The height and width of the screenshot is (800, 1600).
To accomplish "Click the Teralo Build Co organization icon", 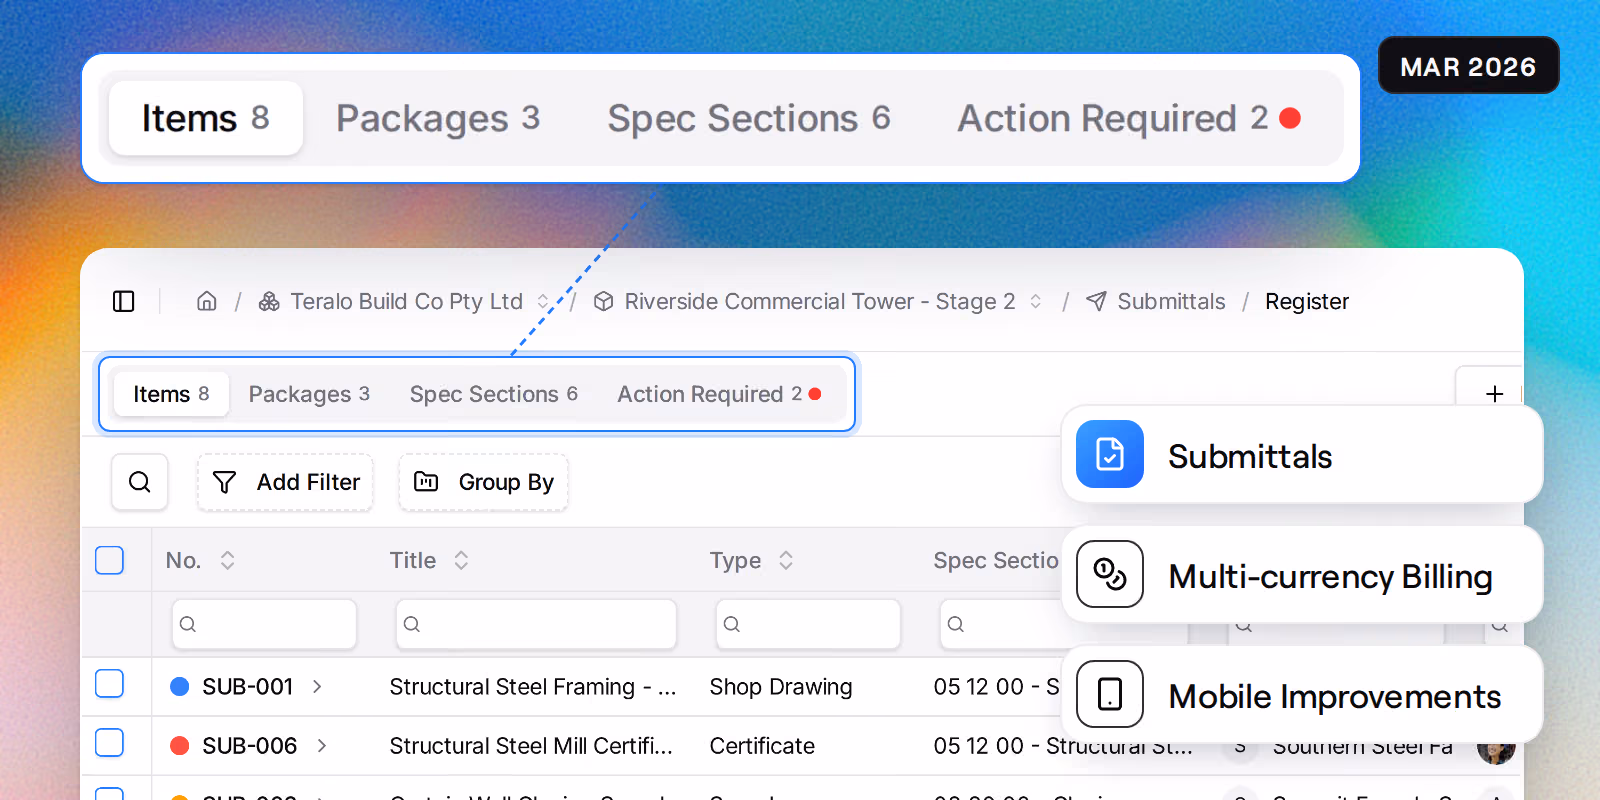I will tap(269, 301).
